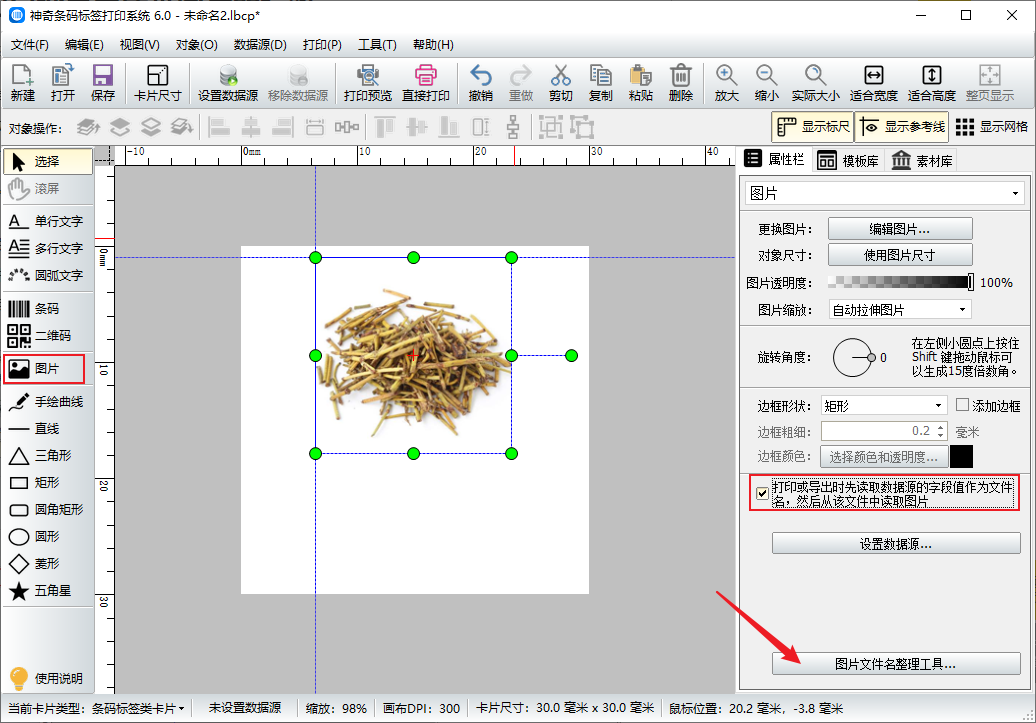Open the 卡片尺寸 card size tool
The width and height of the screenshot is (1036, 723).
157,83
